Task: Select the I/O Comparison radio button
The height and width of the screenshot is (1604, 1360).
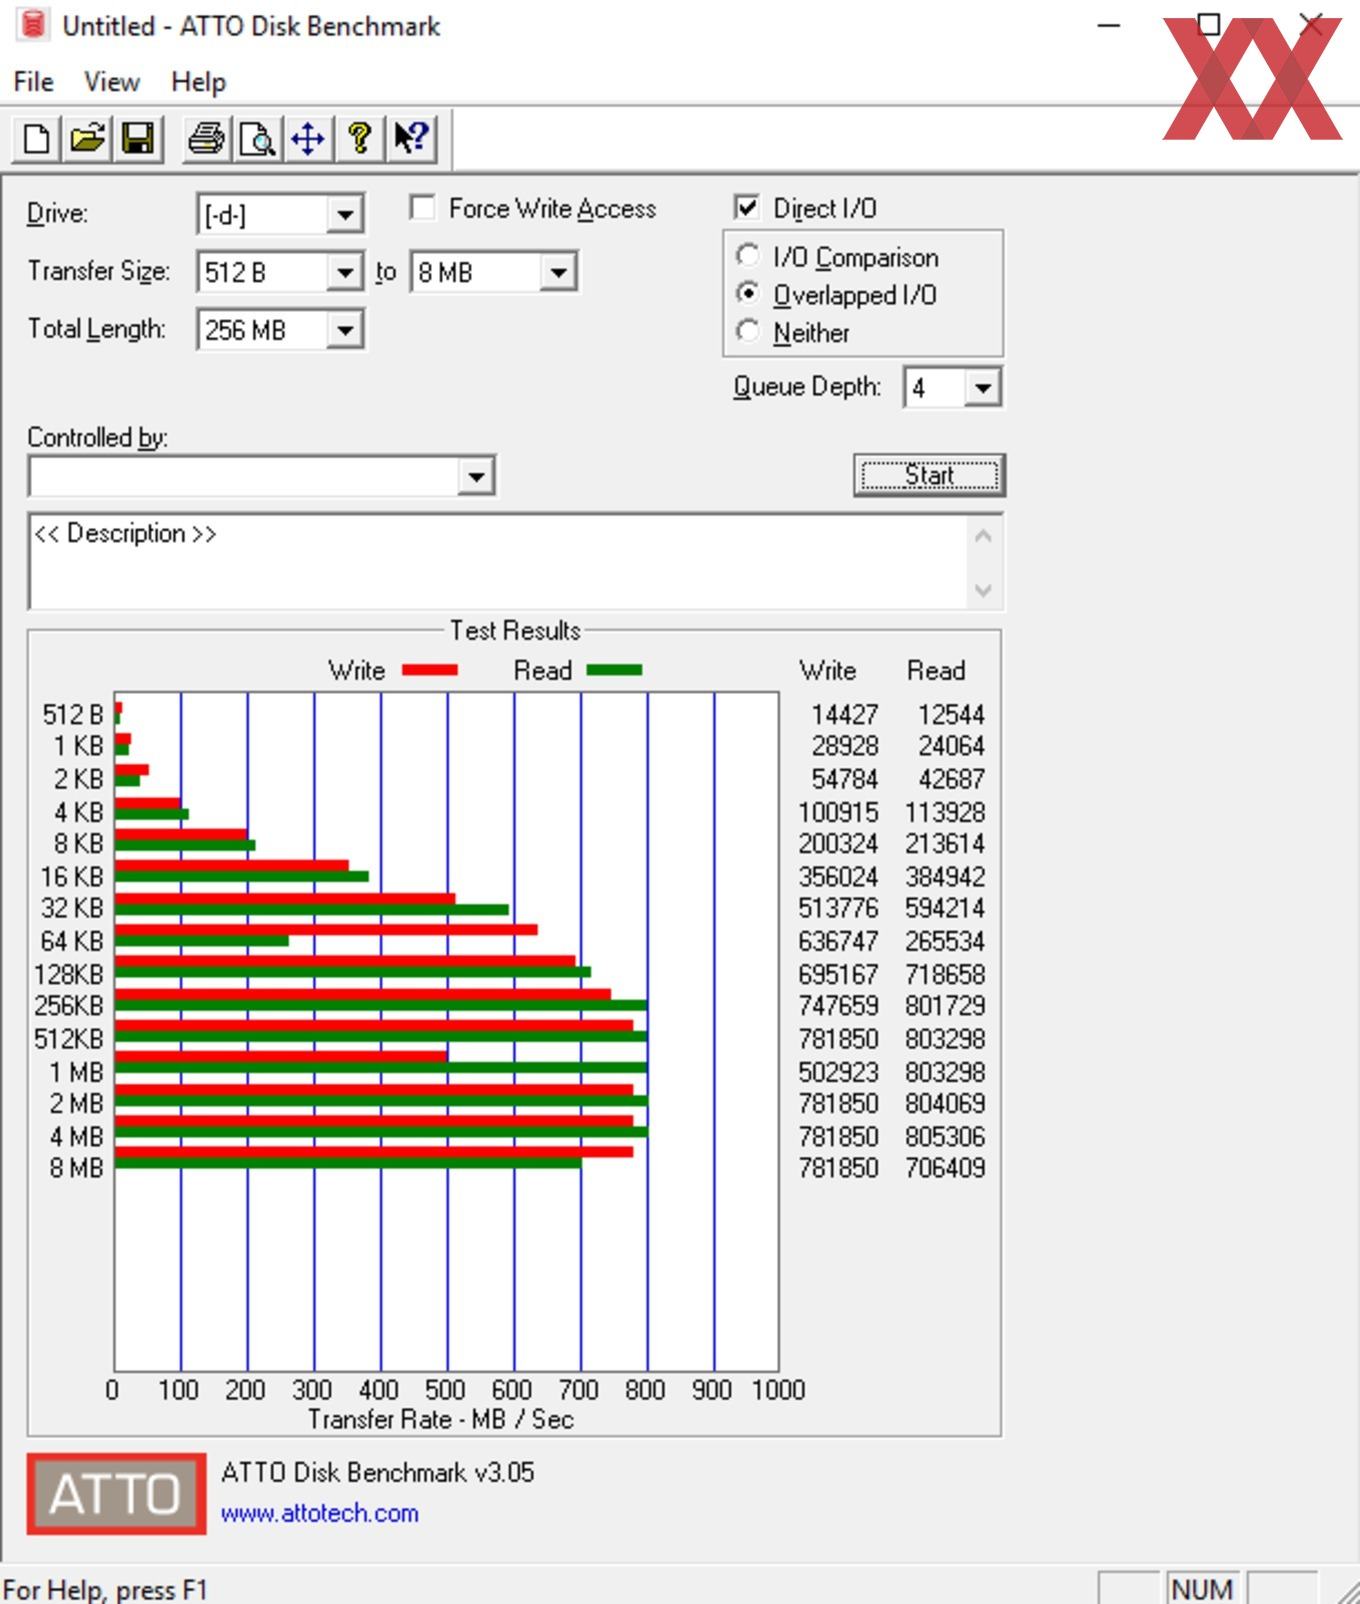Action: pyautogui.click(x=747, y=256)
